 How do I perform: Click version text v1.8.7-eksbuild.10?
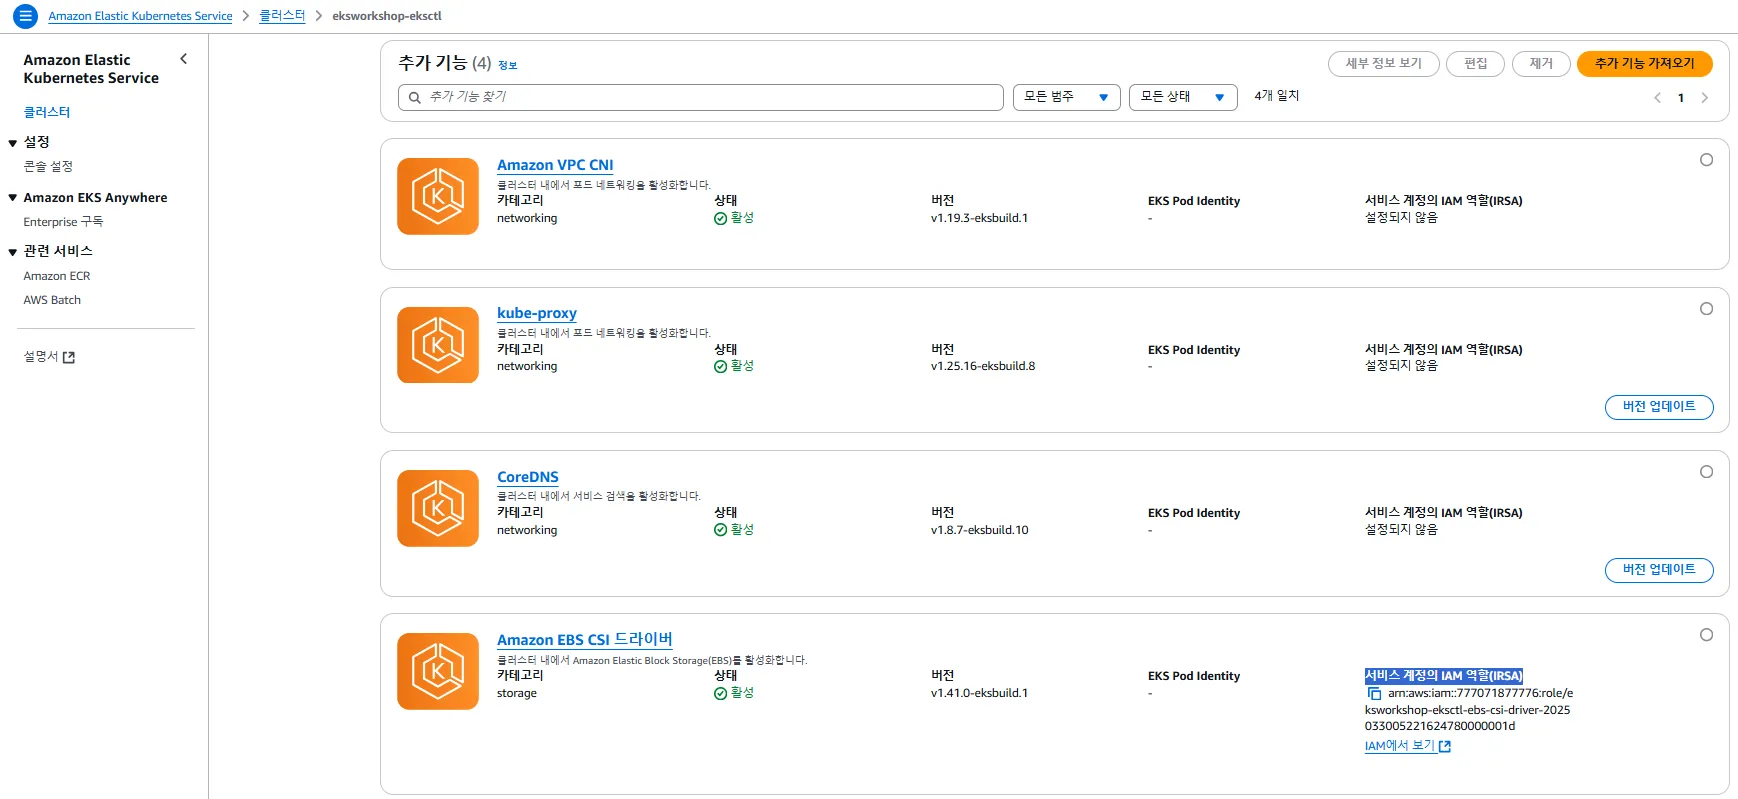click(x=980, y=530)
